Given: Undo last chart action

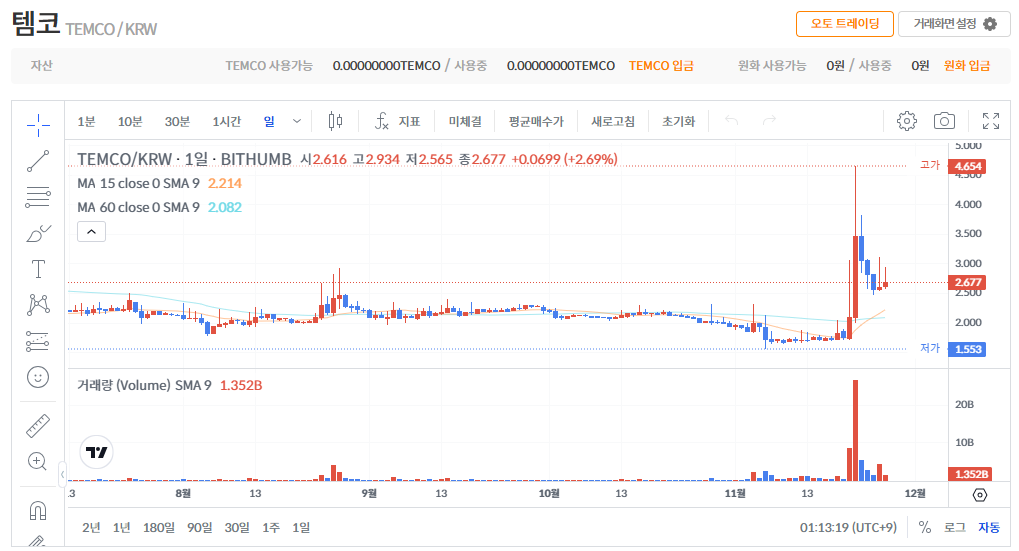Looking at the screenshot, I should pos(732,120).
